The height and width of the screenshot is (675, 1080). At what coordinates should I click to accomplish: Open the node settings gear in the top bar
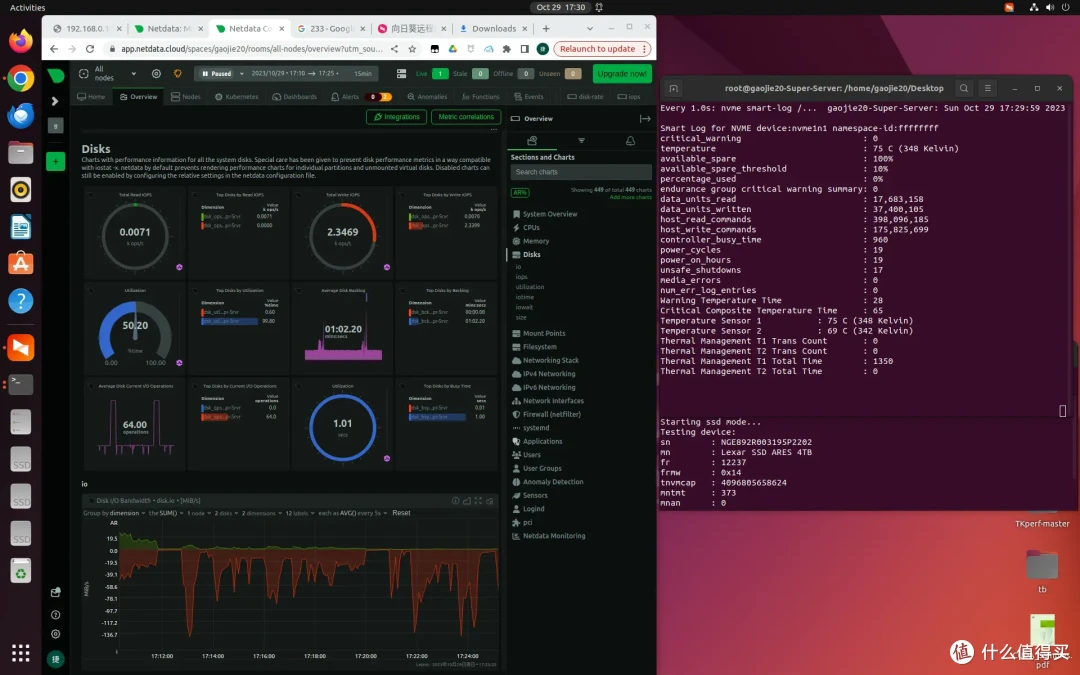(154, 74)
